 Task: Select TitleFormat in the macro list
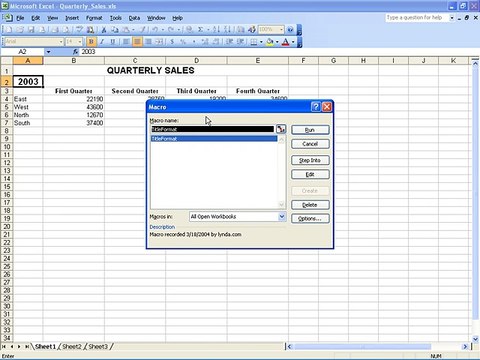click(214, 139)
